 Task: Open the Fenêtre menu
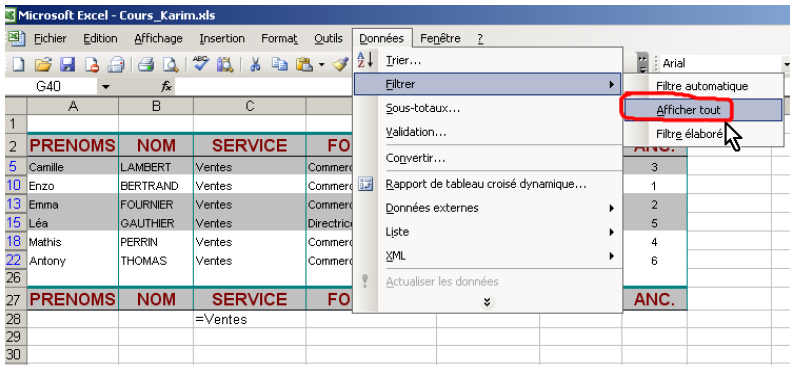[x=440, y=39]
